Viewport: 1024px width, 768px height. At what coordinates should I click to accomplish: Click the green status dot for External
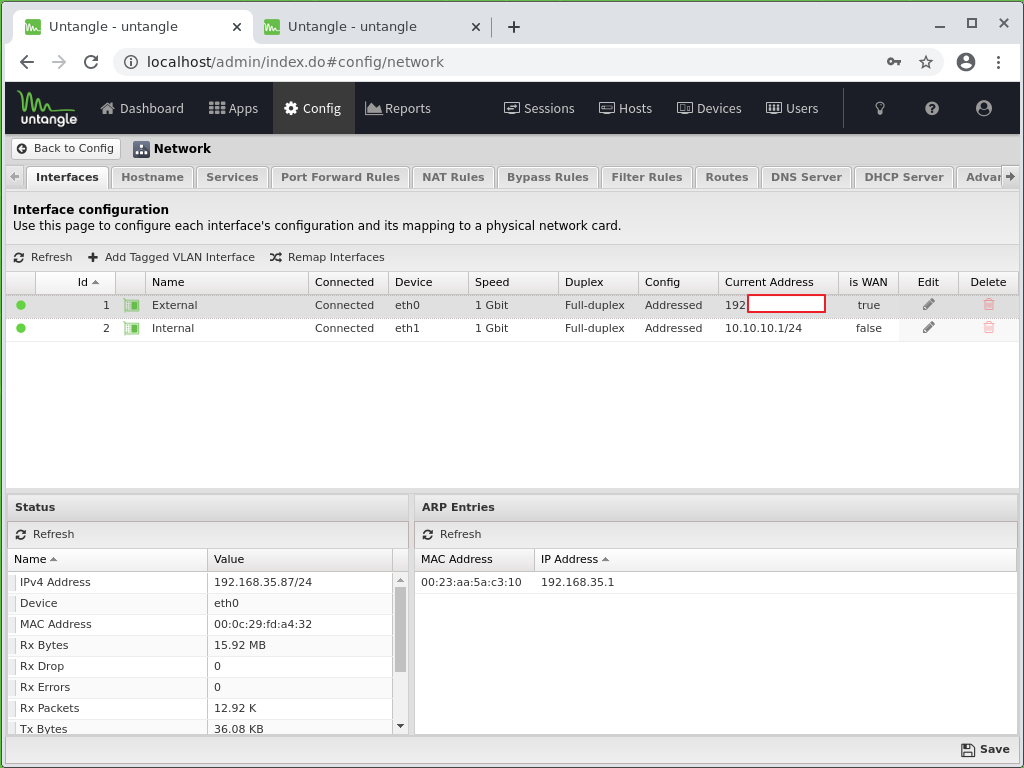pos(21,305)
